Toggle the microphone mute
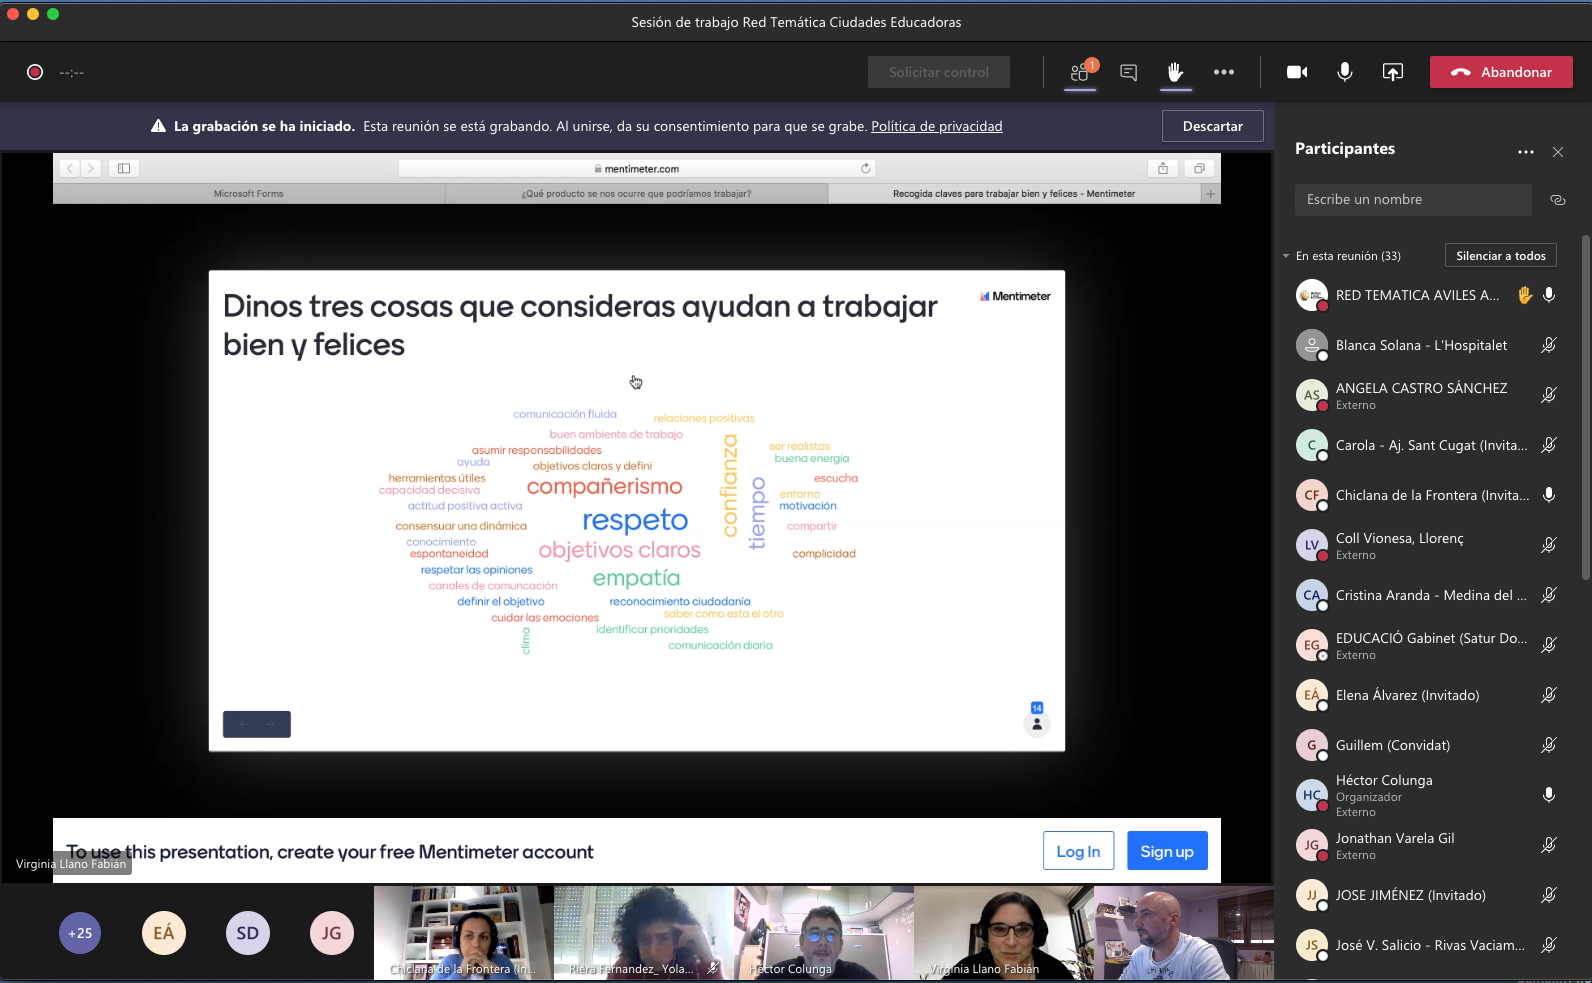Viewport: 1592px width, 983px height. (x=1345, y=72)
